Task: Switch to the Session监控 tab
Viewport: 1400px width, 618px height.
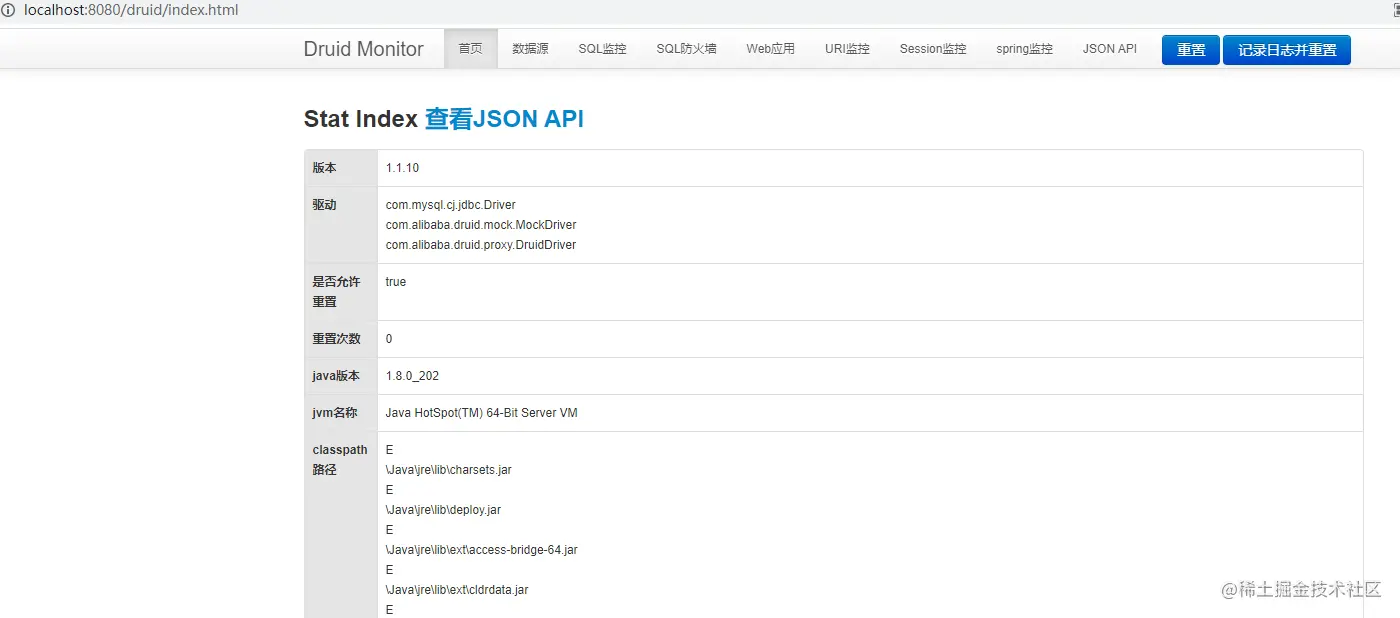Action: [x=933, y=49]
